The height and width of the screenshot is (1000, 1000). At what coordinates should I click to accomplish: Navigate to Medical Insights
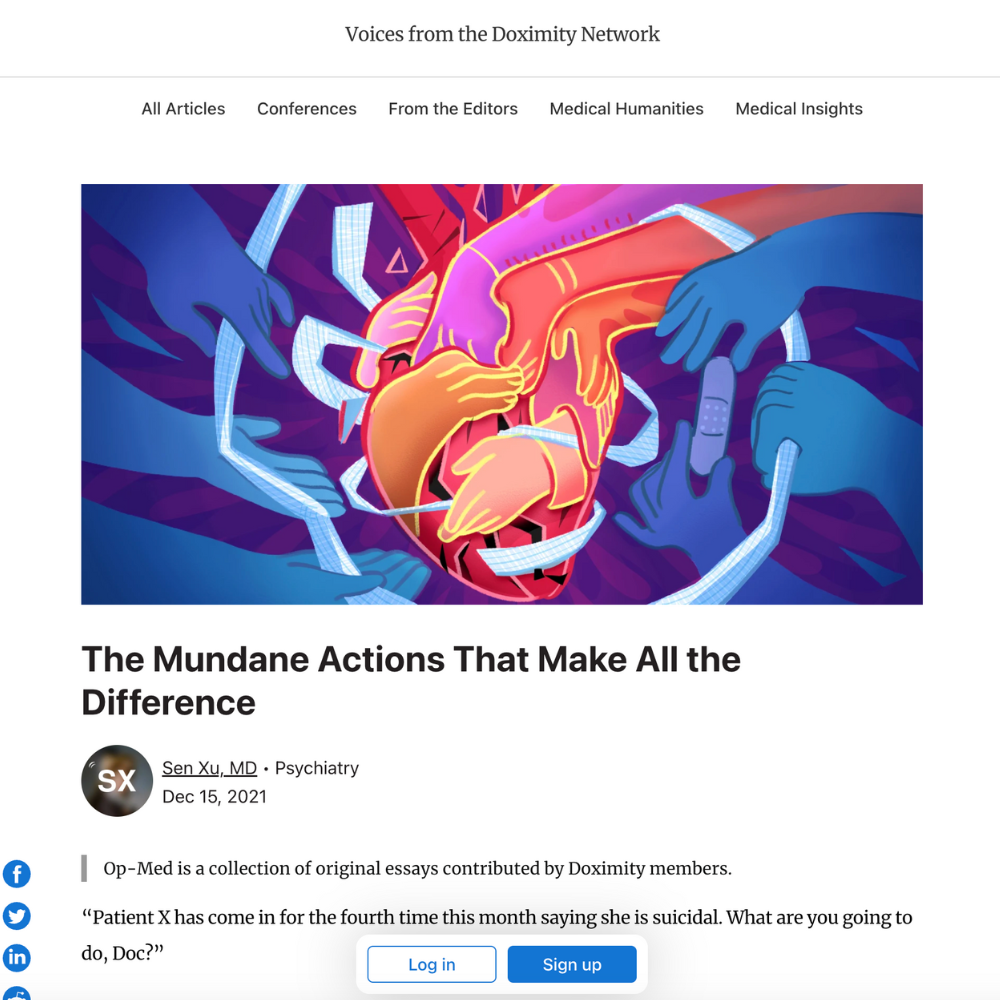click(798, 109)
